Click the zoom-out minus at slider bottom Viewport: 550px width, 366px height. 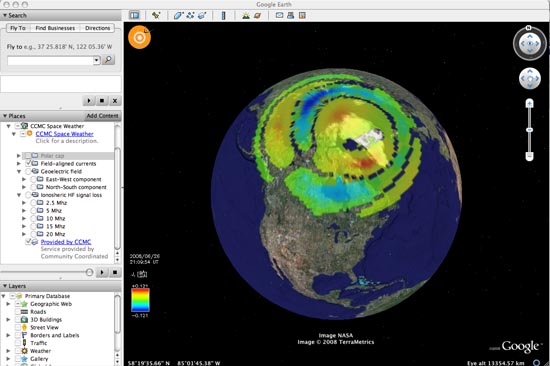(530, 156)
